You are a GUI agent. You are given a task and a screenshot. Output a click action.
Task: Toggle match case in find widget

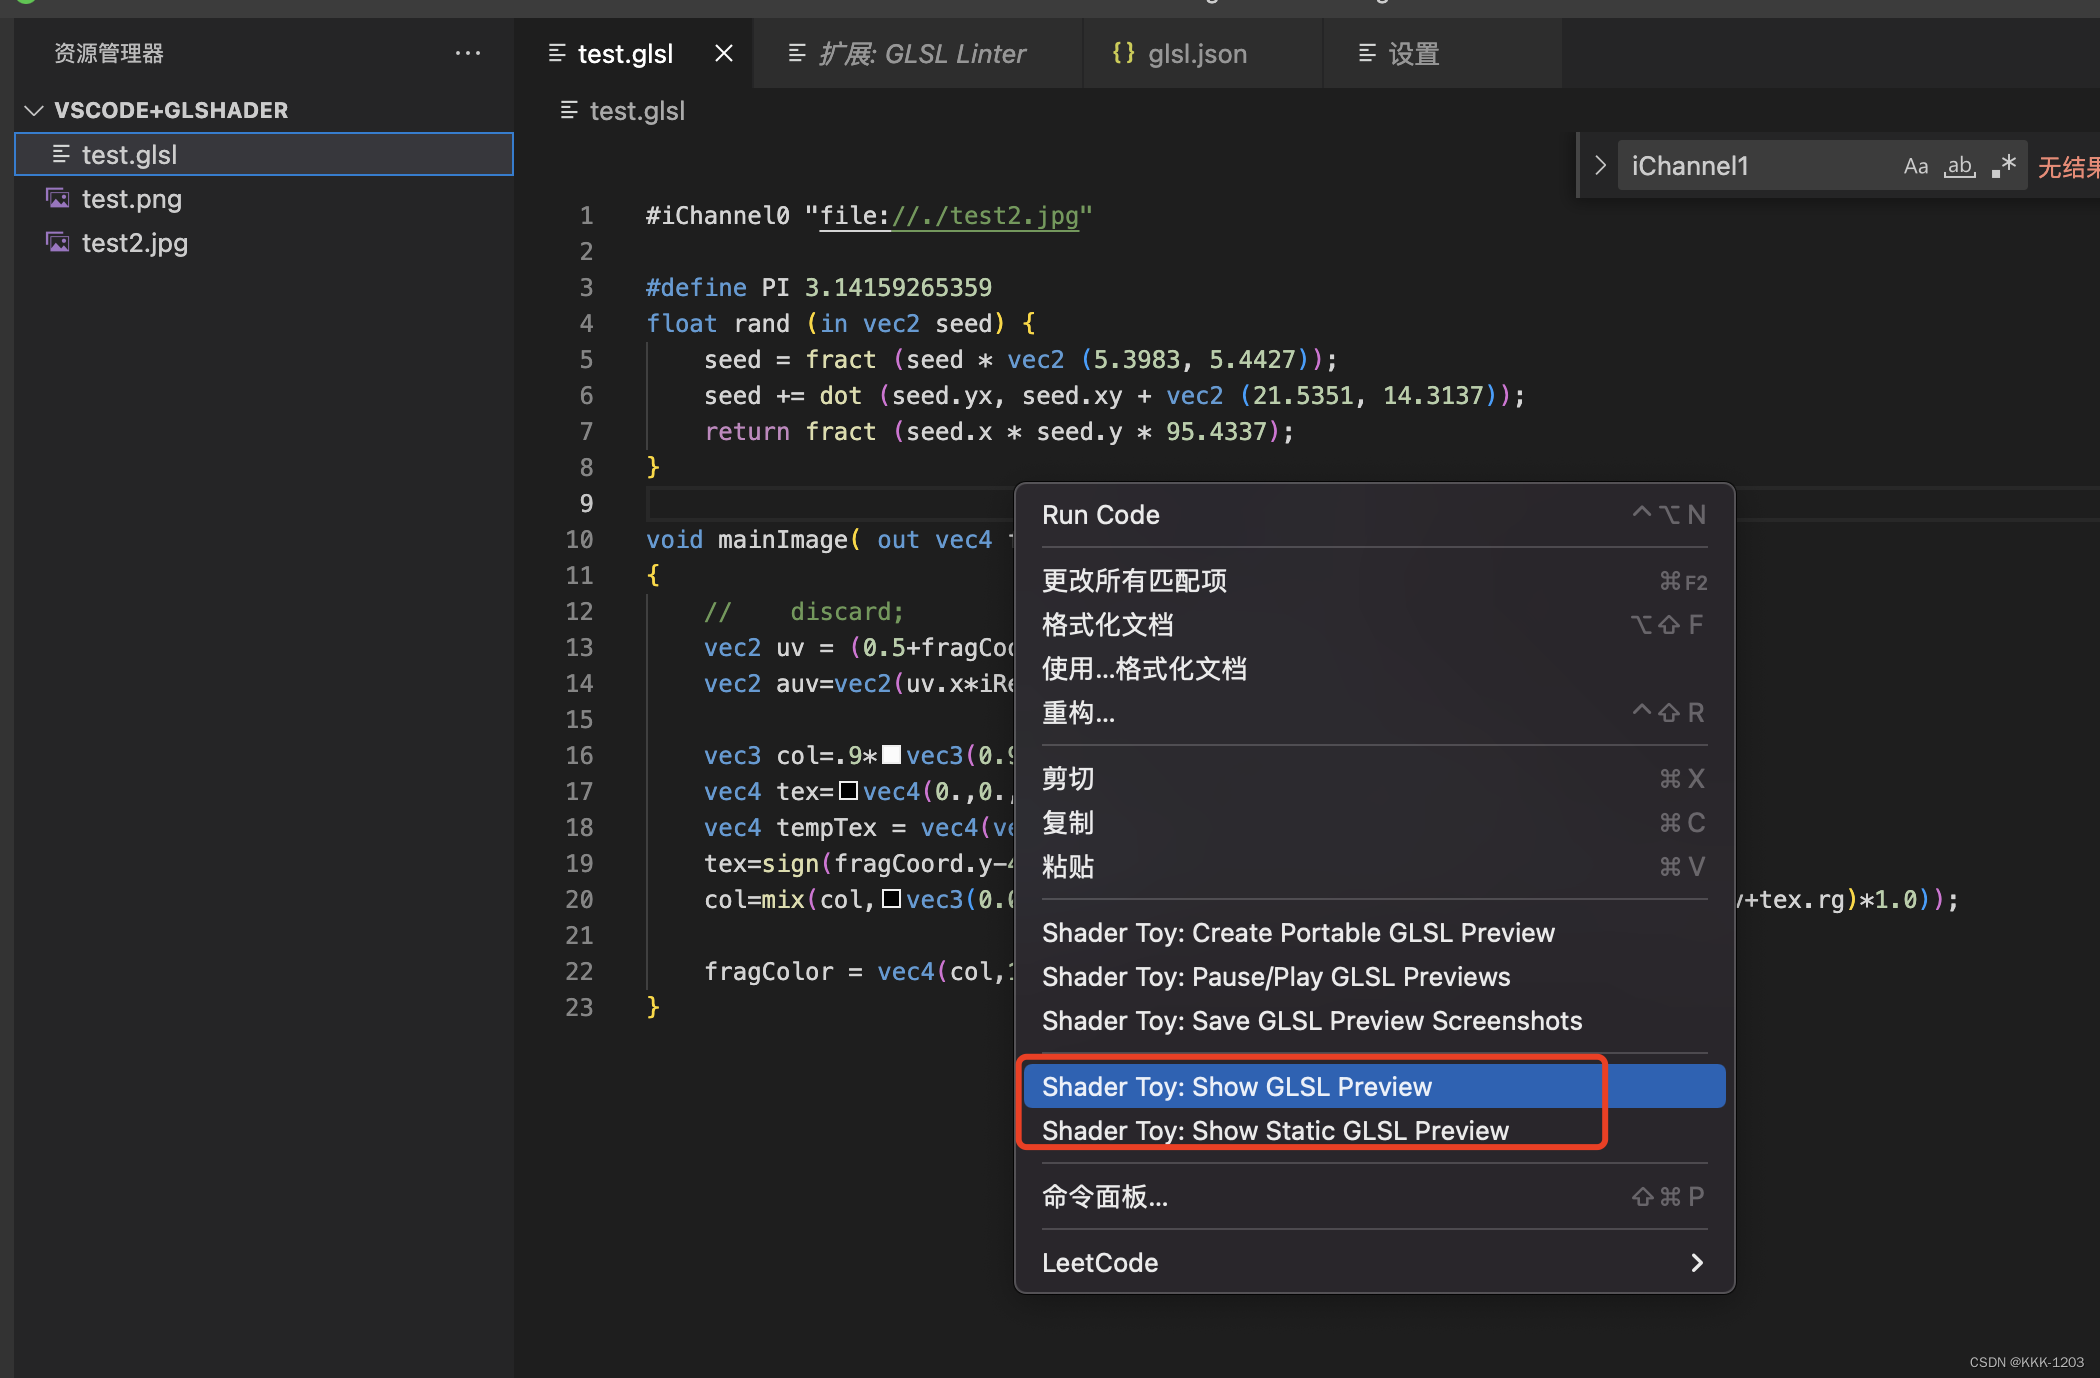point(1915,166)
